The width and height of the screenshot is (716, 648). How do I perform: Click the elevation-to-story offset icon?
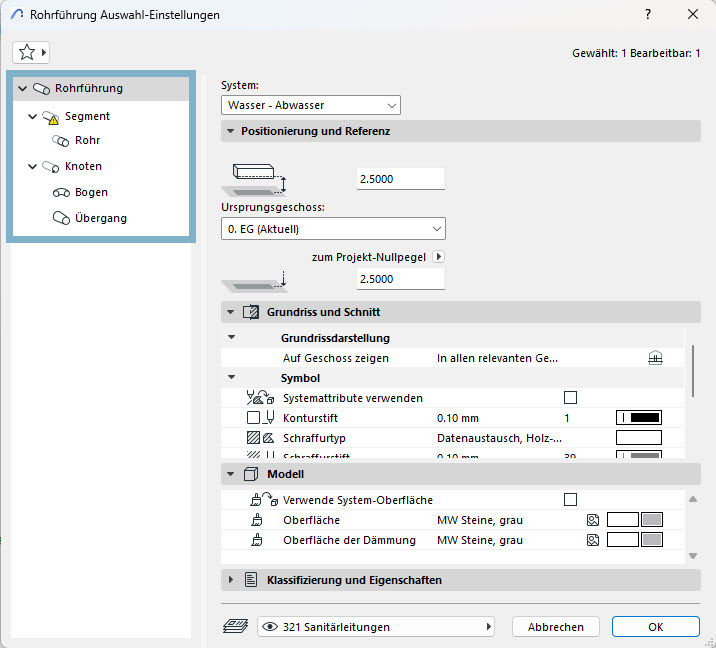pos(254,179)
